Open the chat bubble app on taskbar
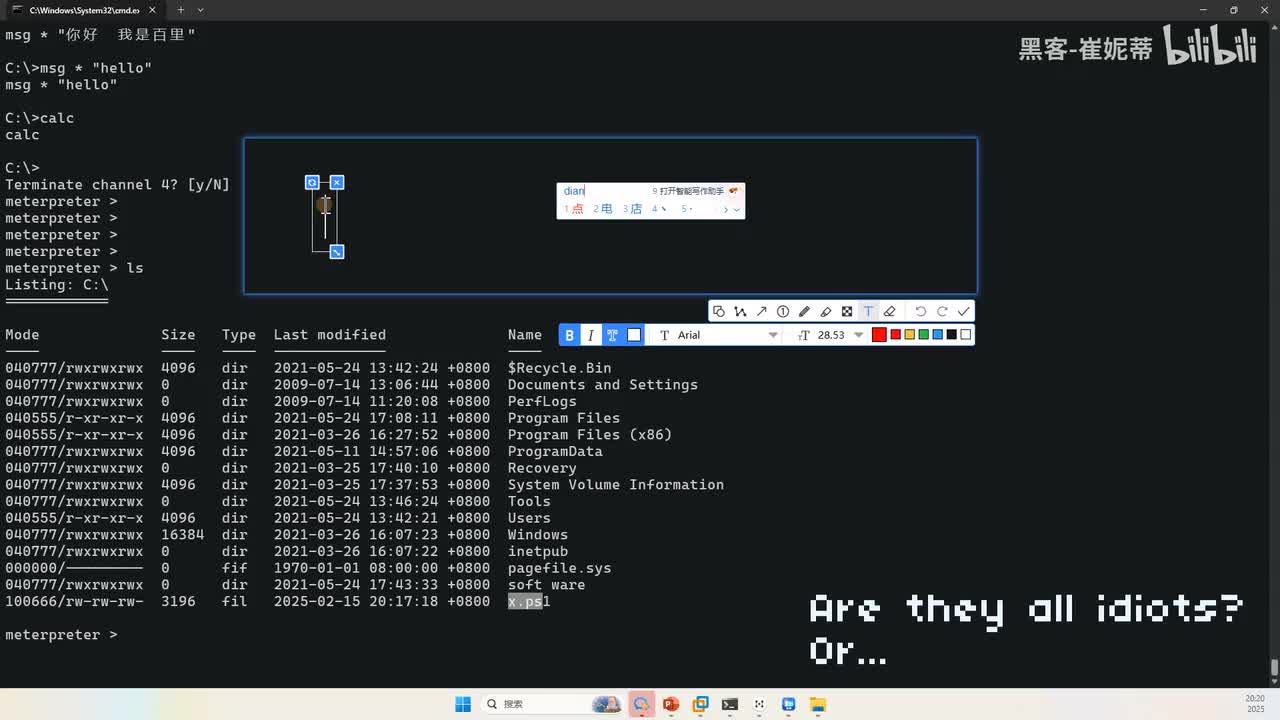Image resolution: width=1280 pixels, height=720 pixels. pos(641,704)
